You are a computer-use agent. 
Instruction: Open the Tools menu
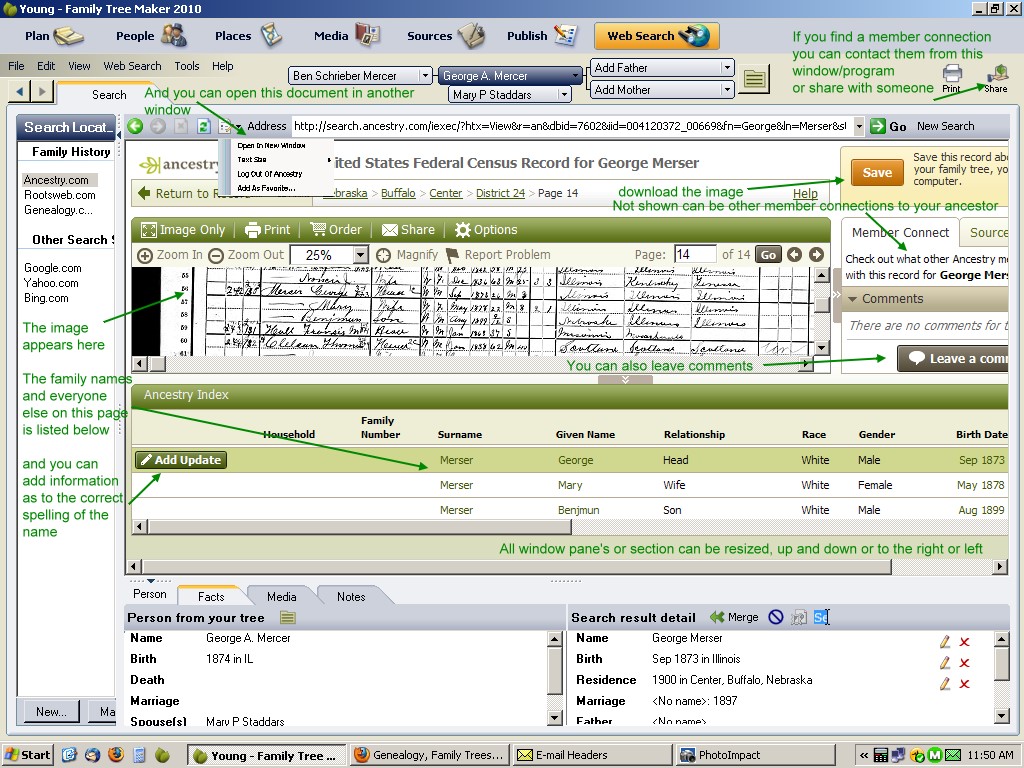pyautogui.click(x=187, y=66)
